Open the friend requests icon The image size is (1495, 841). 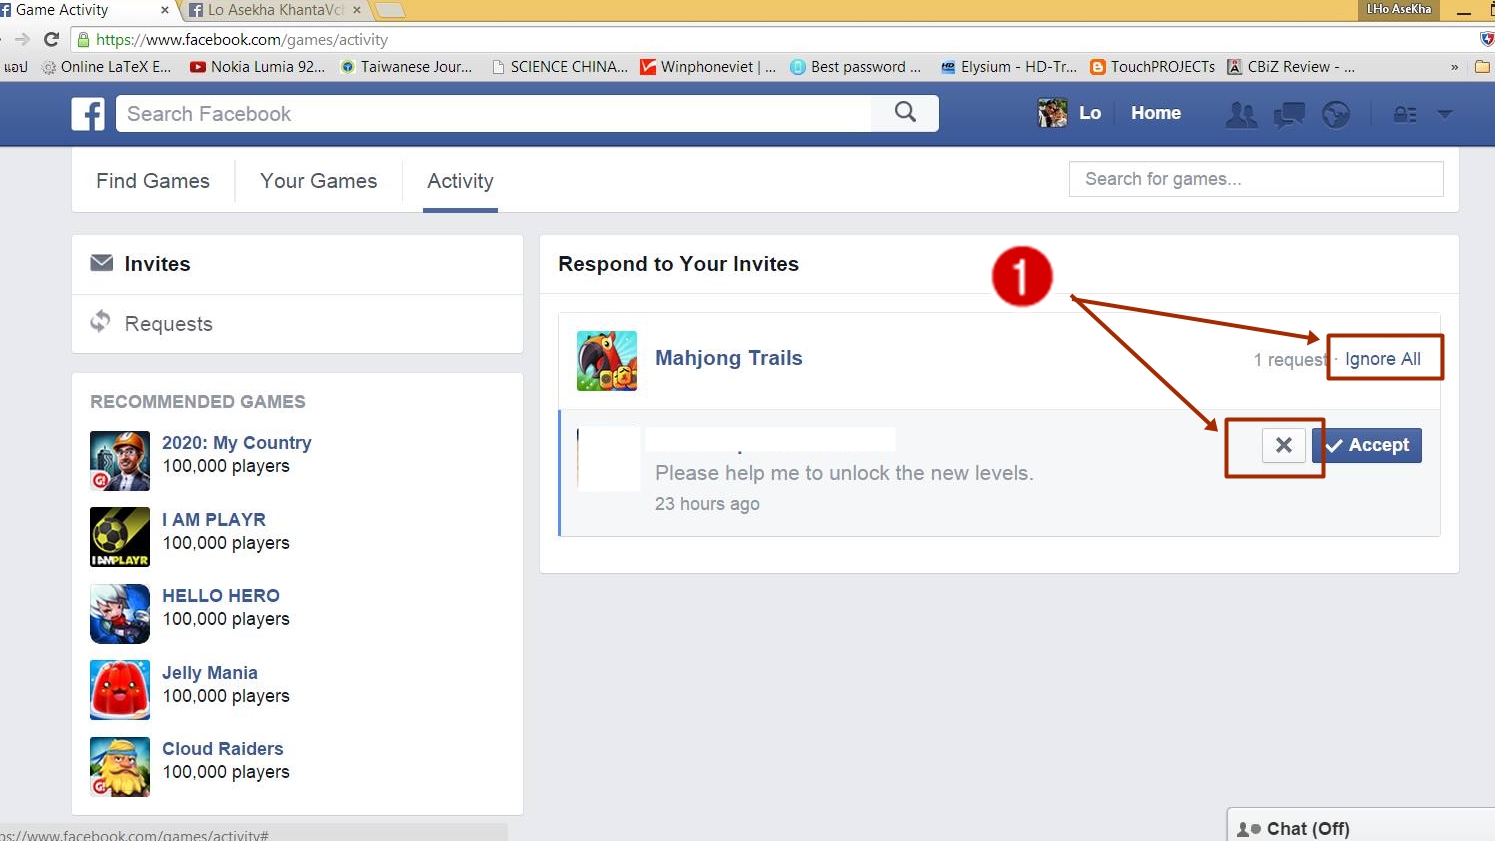coord(1241,114)
